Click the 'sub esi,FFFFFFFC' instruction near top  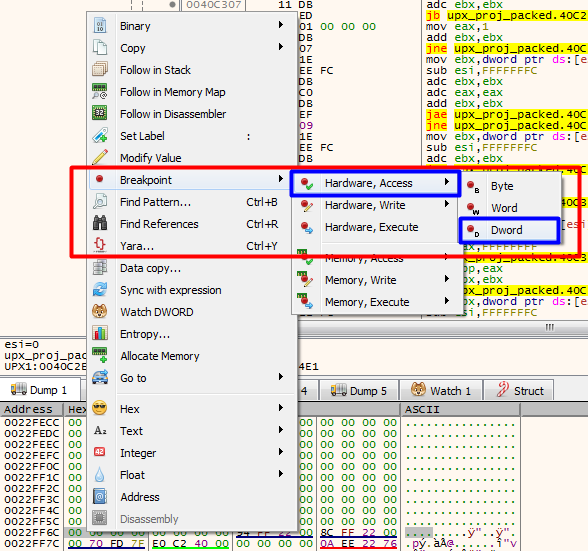click(x=482, y=70)
